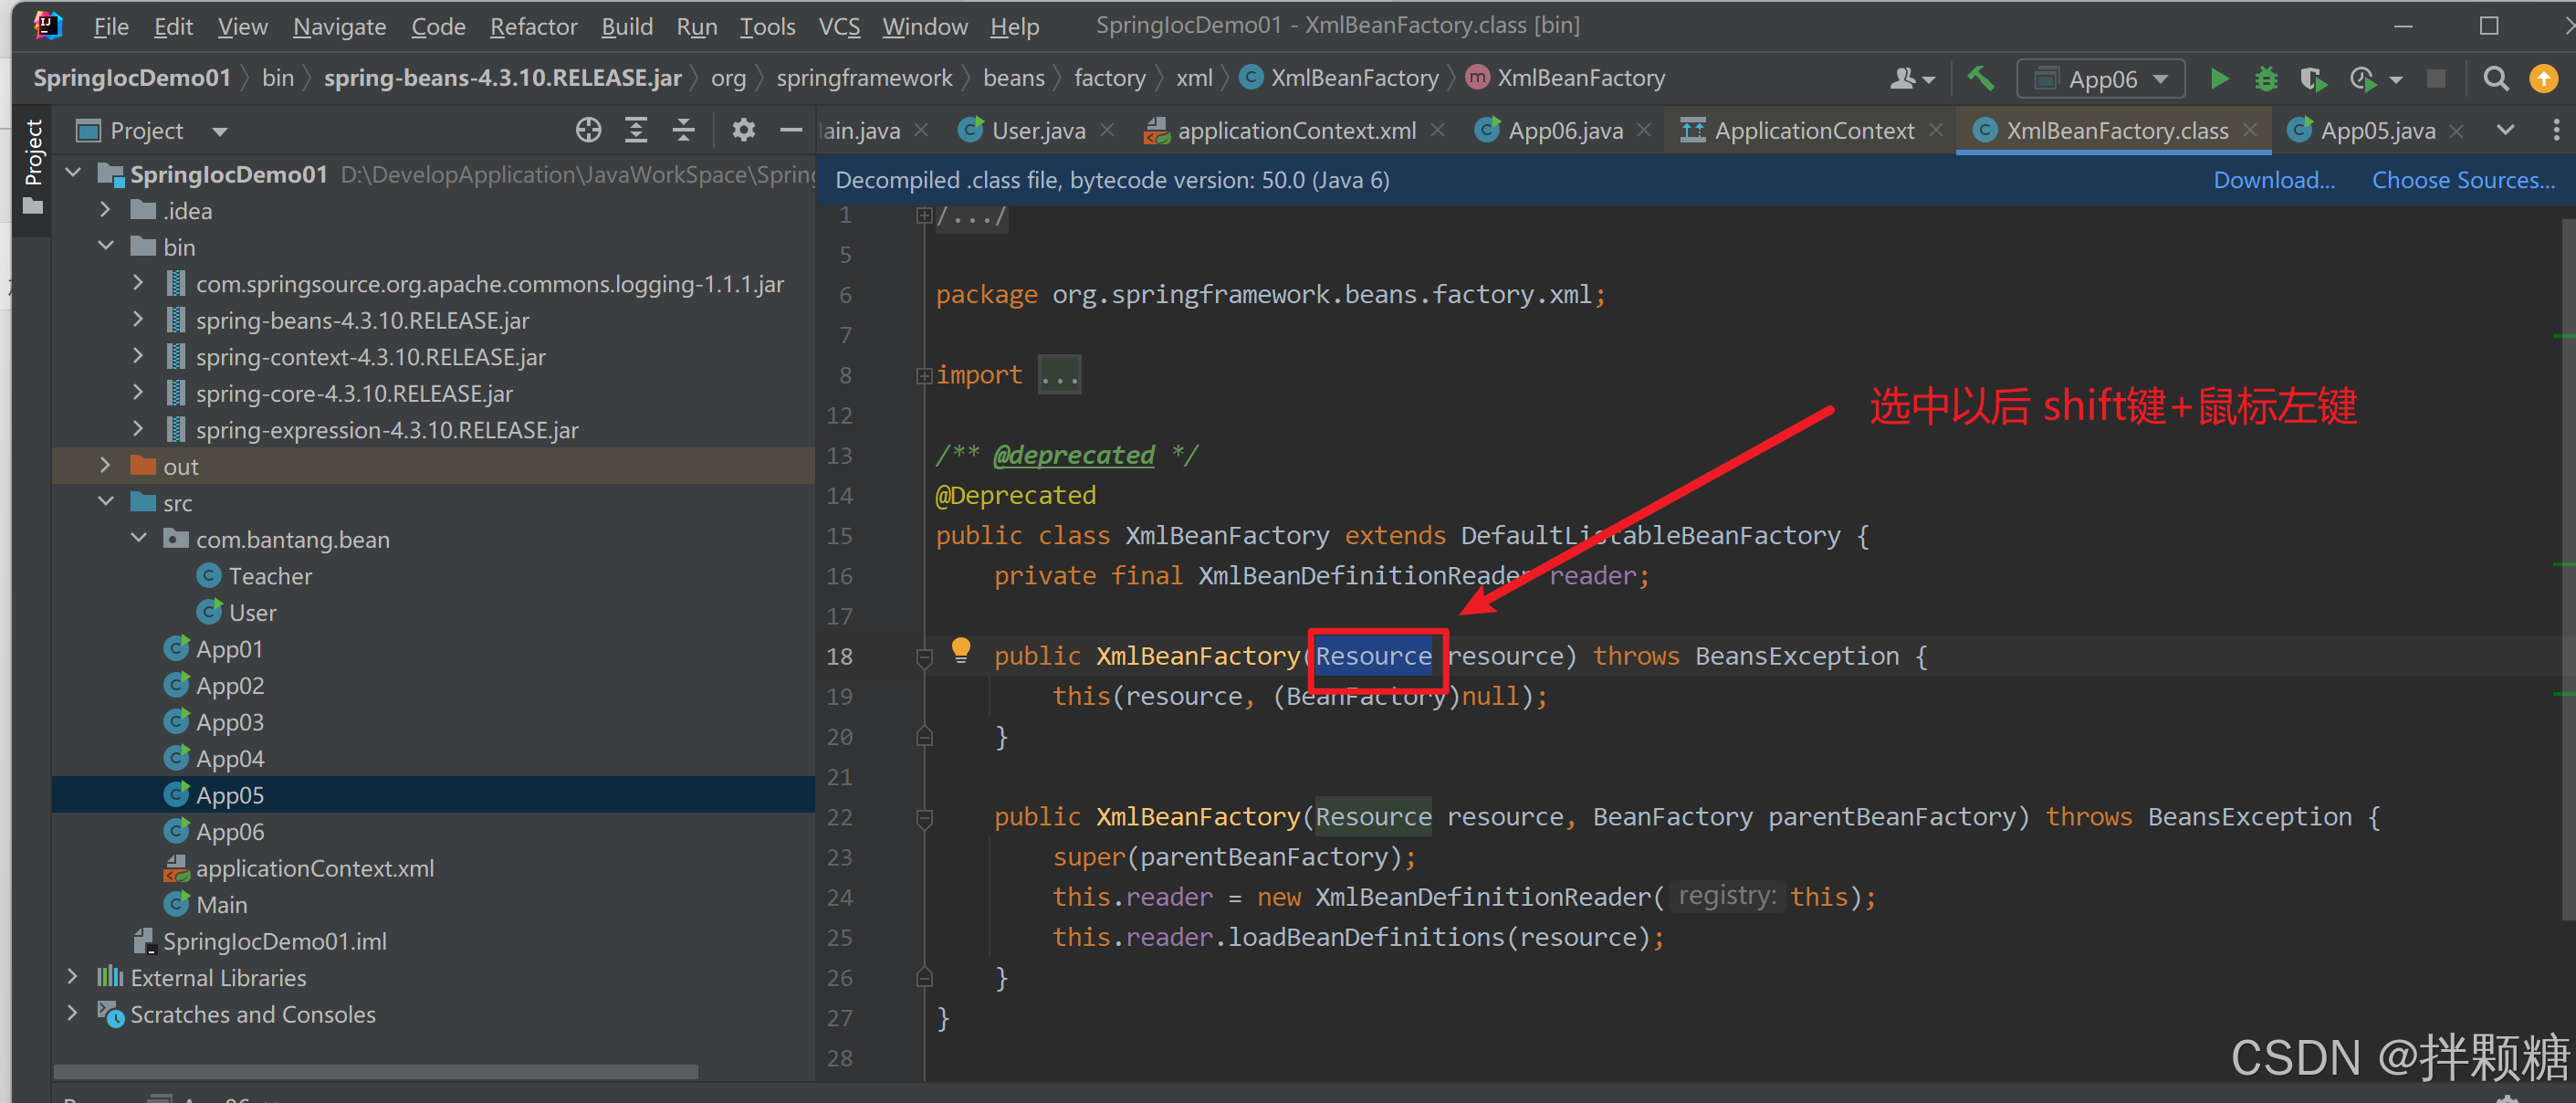This screenshot has width=2576, height=1103.
Task: Click the Choose Sources link
Action: pos(2462,180)
